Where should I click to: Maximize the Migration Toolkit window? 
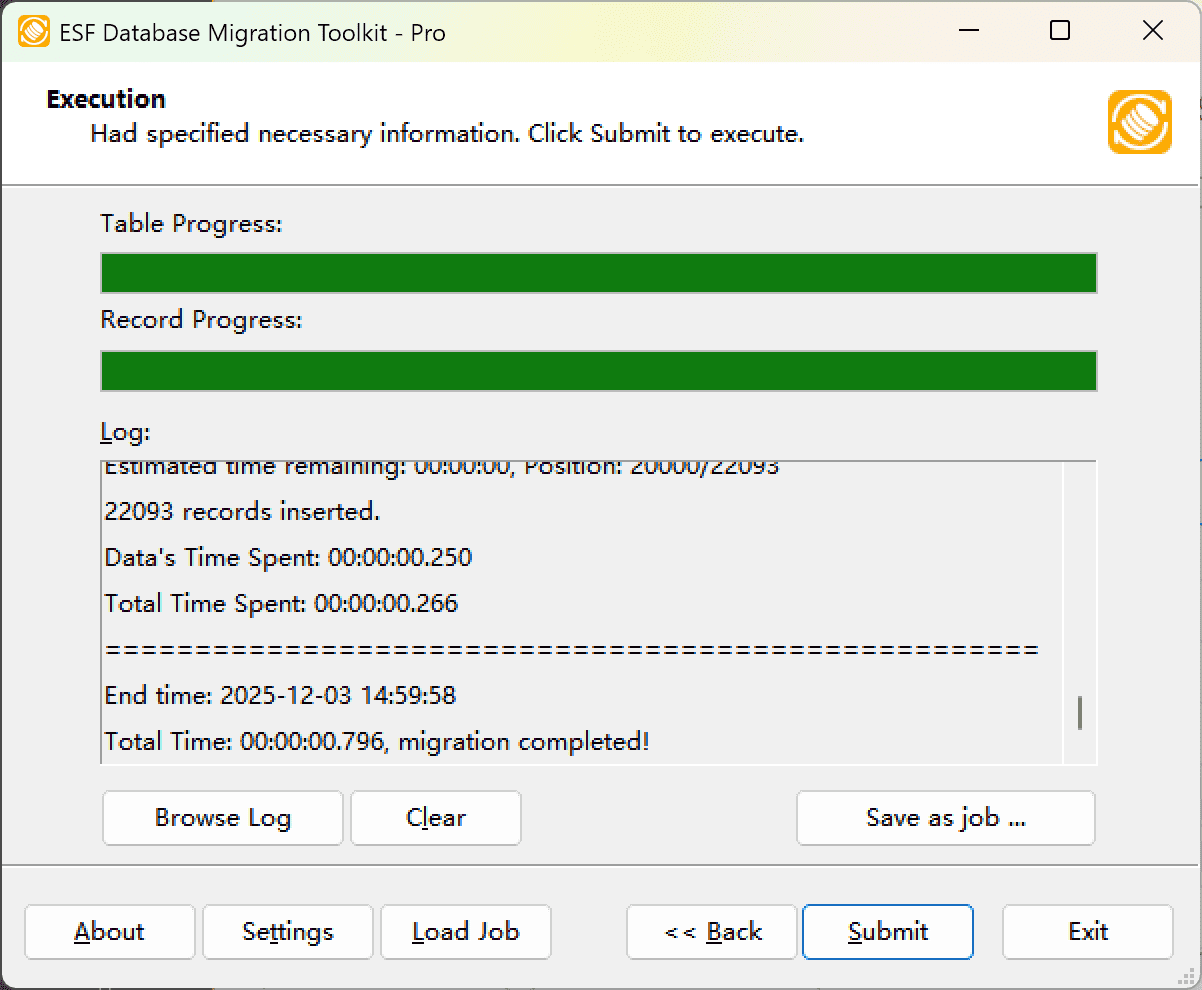click(x=1060, y=31)
